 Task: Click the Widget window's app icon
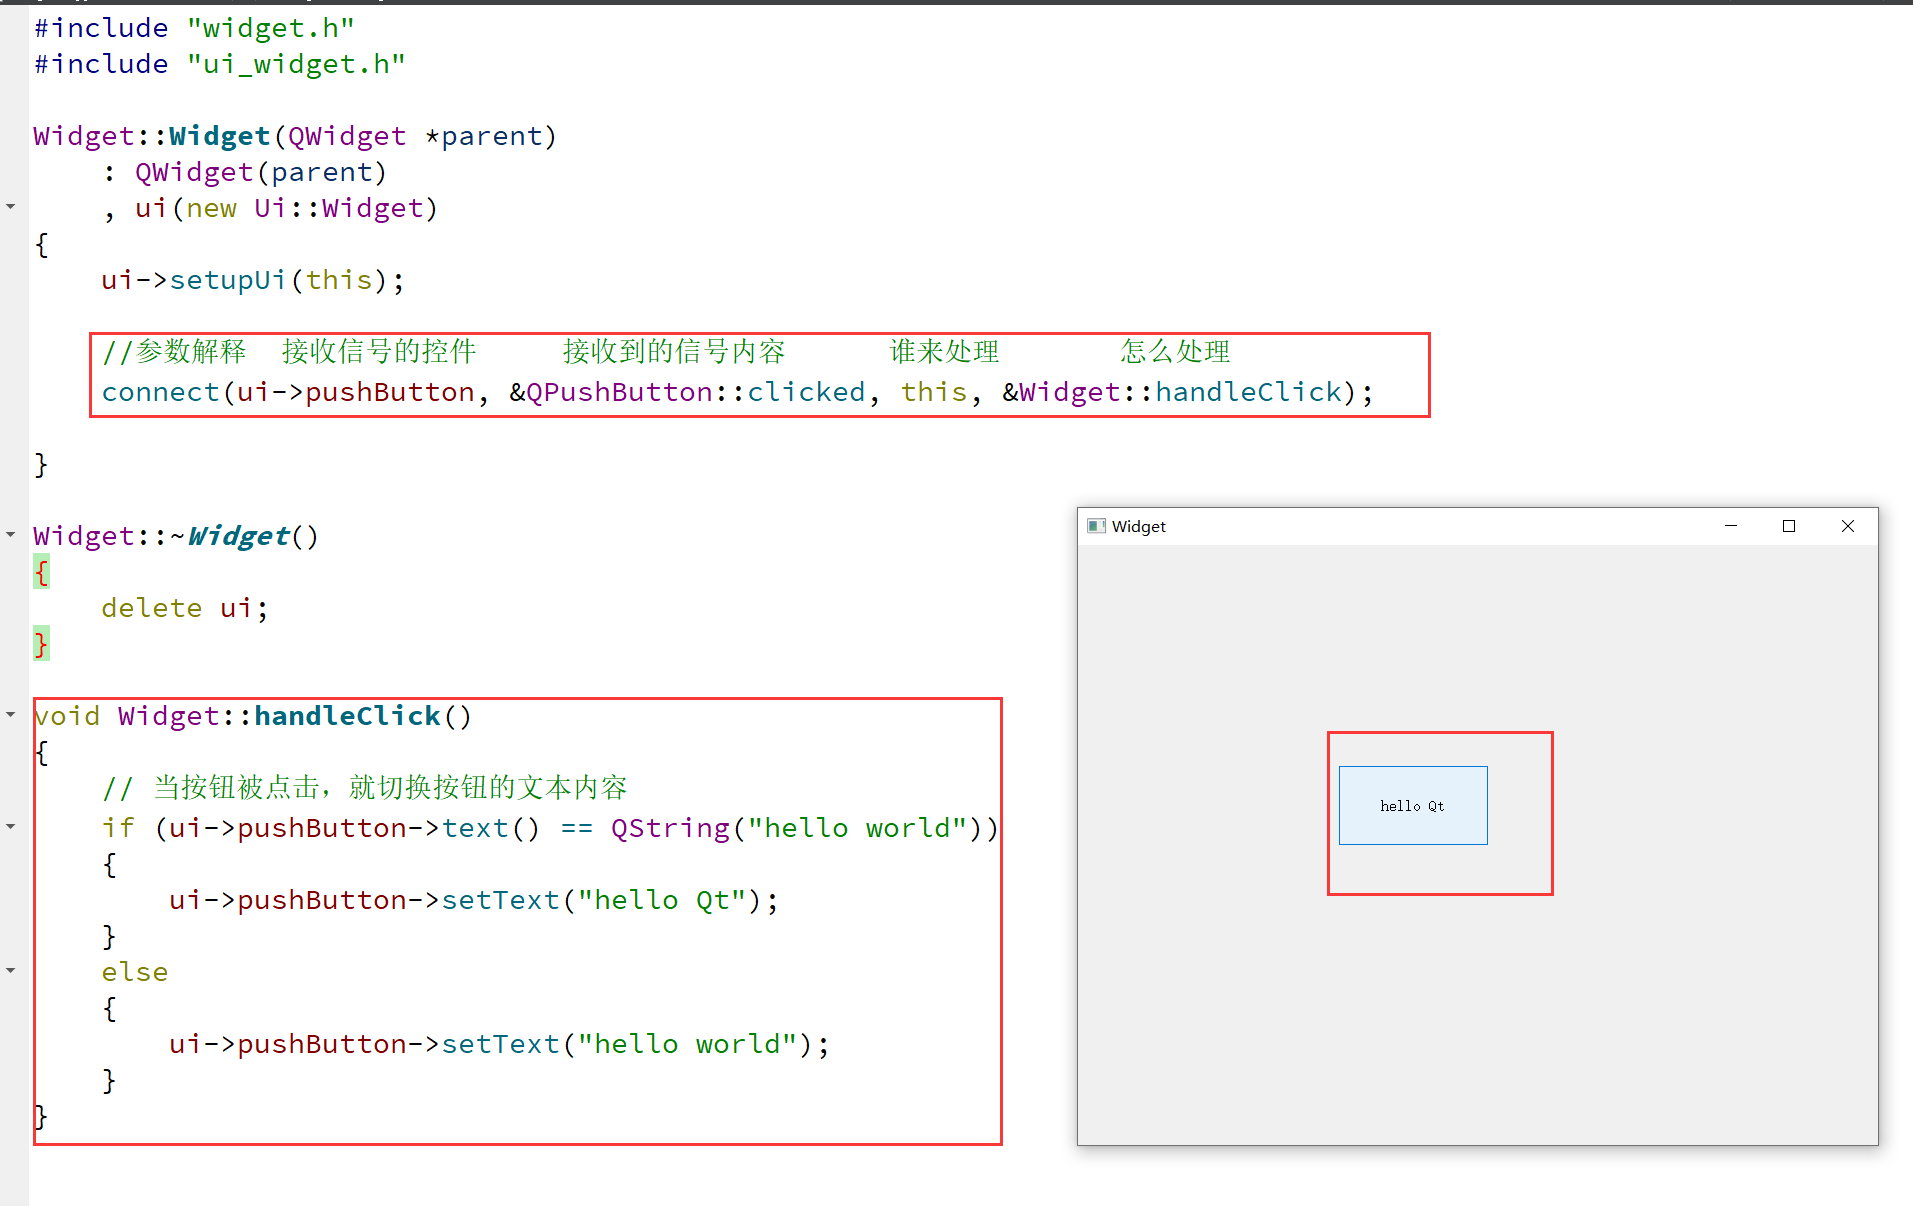(x=1096, y=527)
